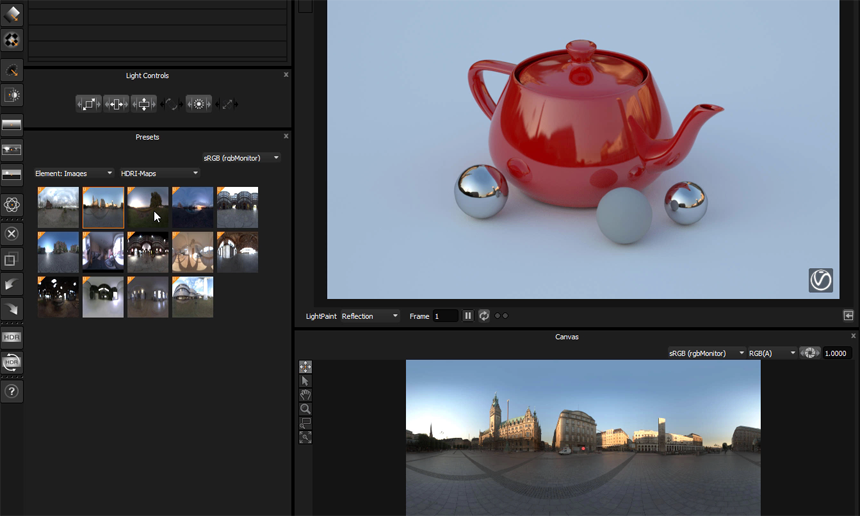This screenshot has width=860, height=516.
Task: Click the redo curved arrow icon
Action: [12, 309]
